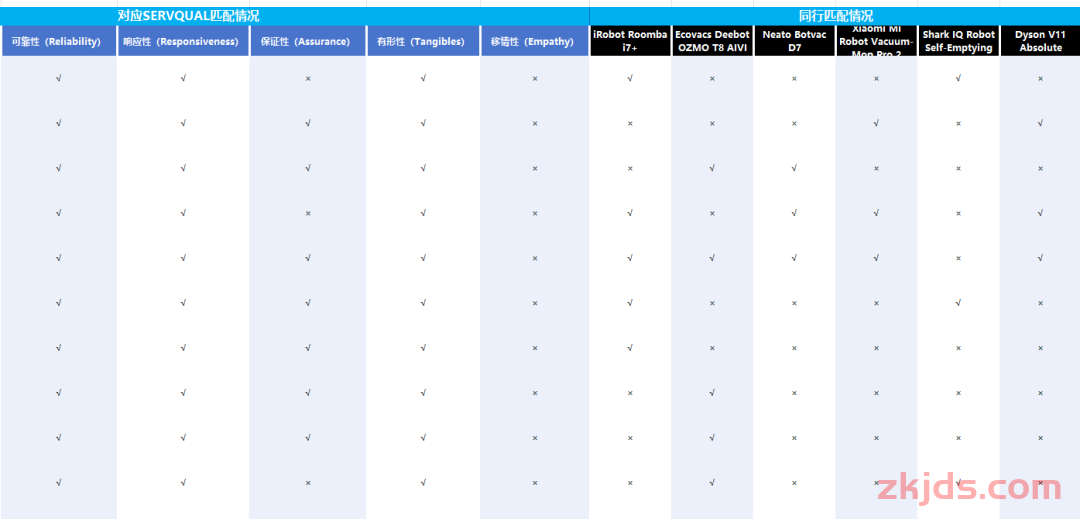Select first-row cross under Assurance column
1080x519 pixels.
[x=308, y=78]
